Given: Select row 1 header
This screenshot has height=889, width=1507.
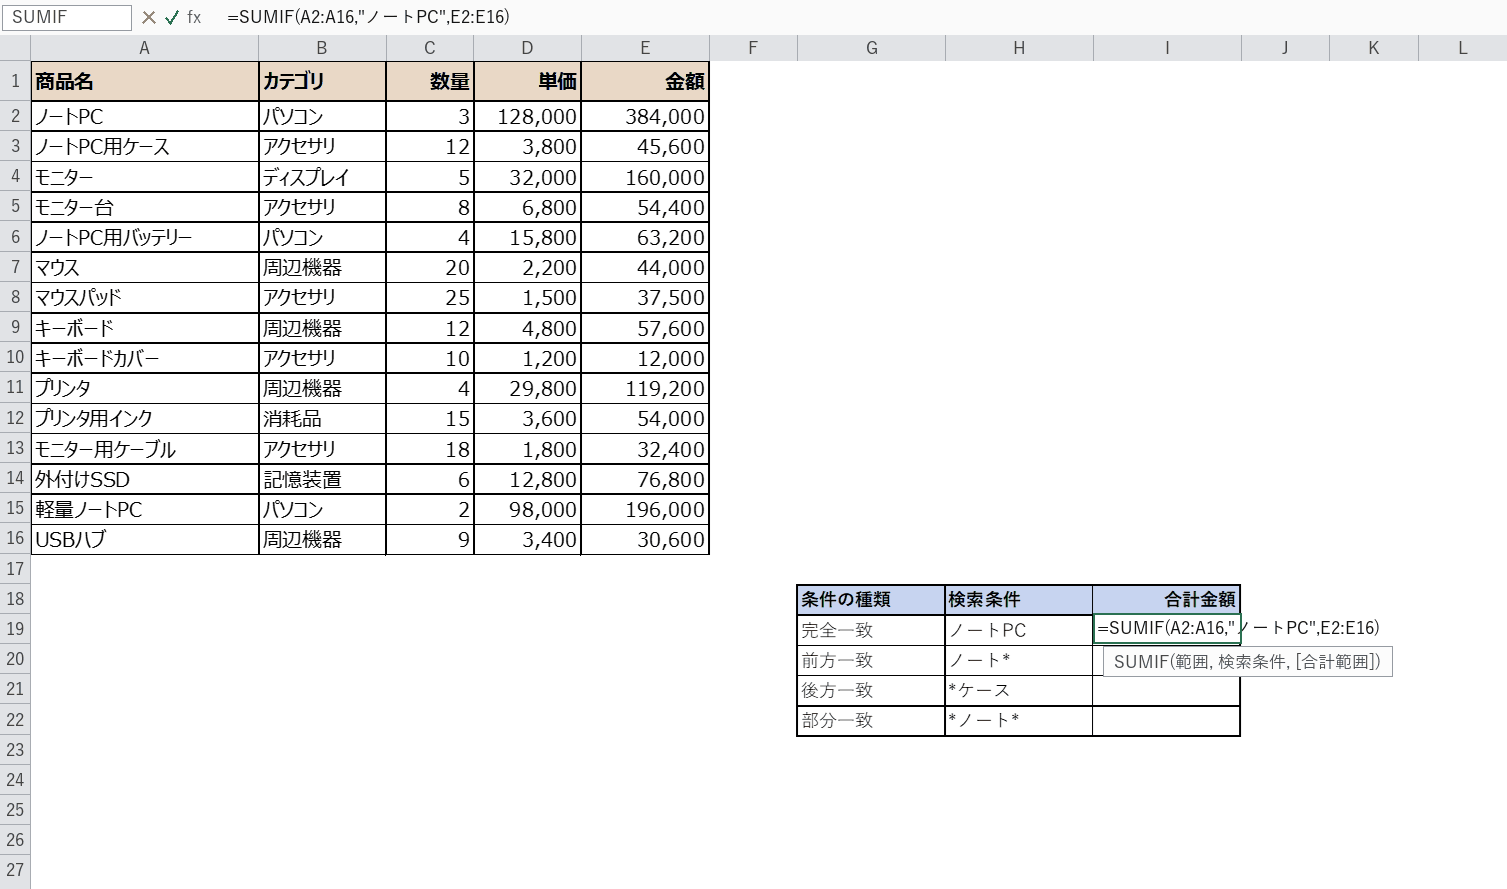Looking at the screenshot, I should [x=15, y=81].
